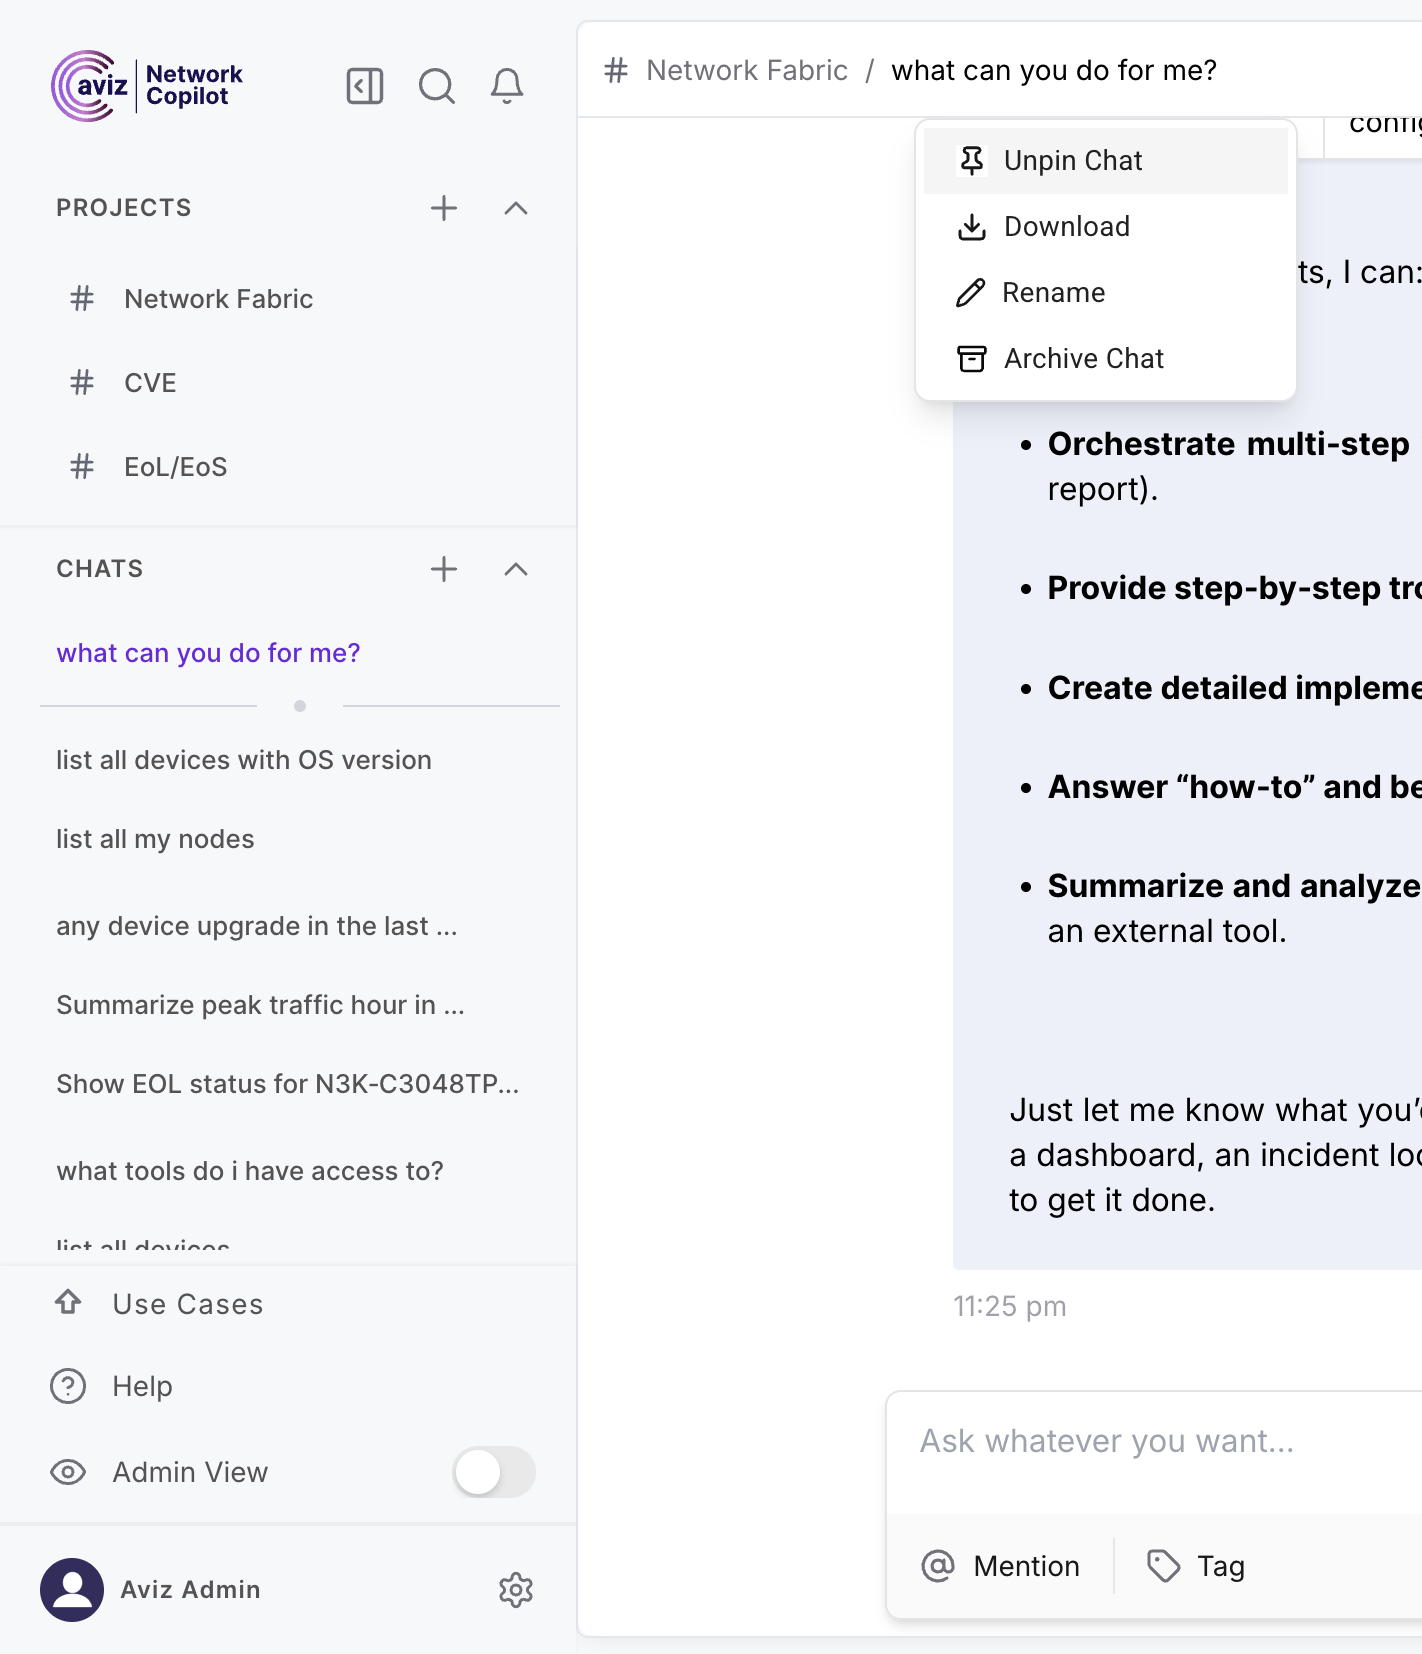This screenshot has height=1654, width=1422.
Task: Open the Use Cases link
Action: click(187, 1304)
